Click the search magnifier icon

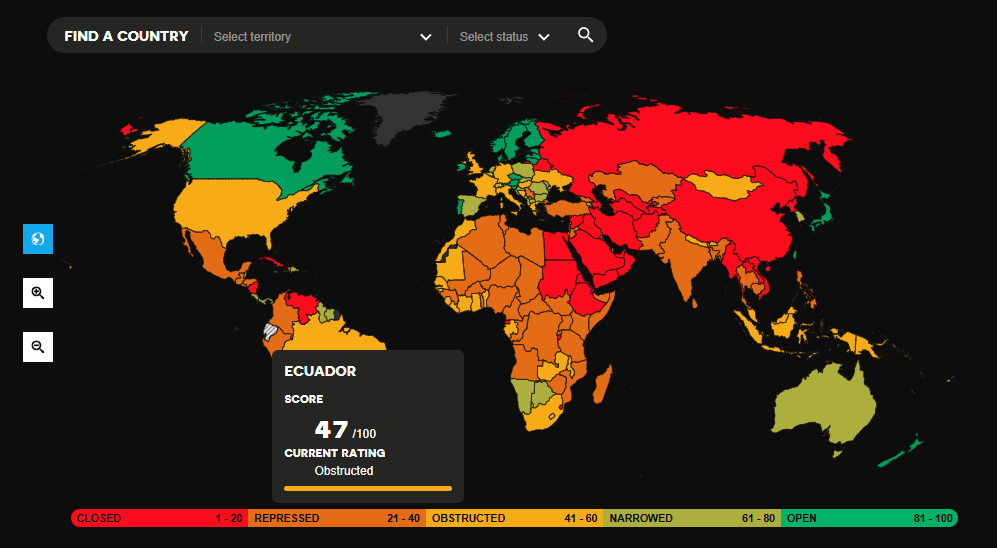point(585,36)
